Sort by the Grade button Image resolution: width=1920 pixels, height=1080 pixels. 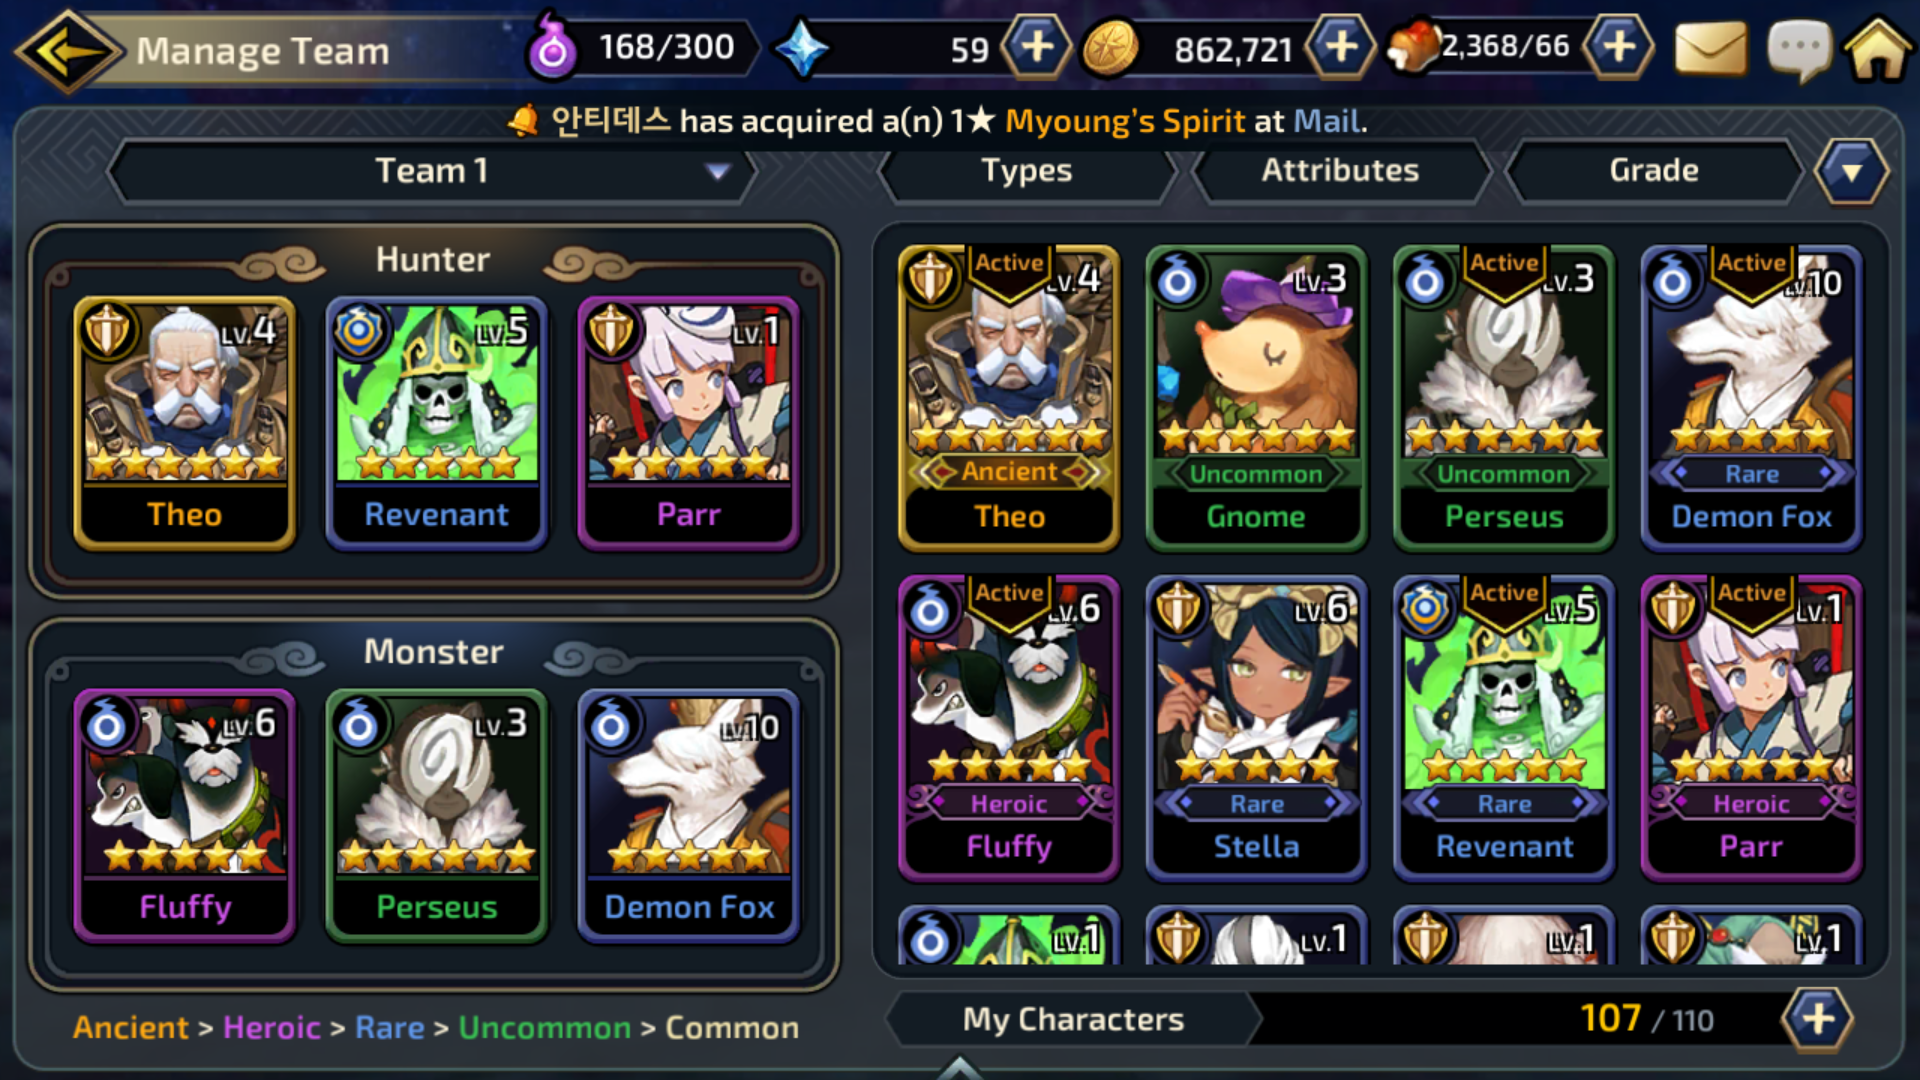click(1653, 171)
